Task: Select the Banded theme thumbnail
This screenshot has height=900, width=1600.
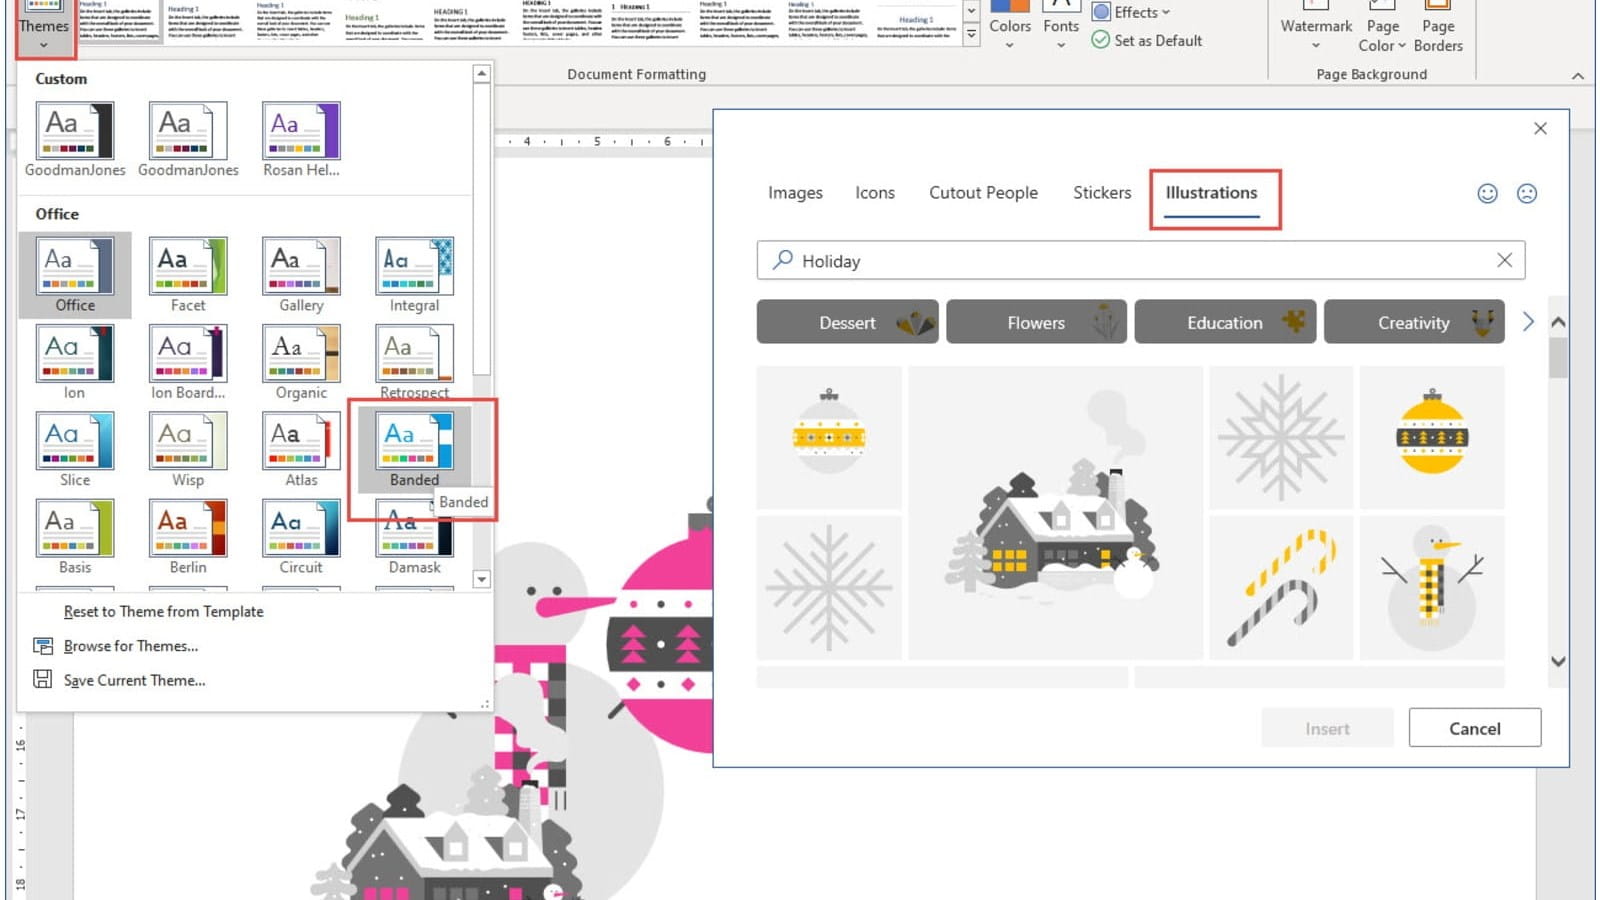Action: point(414,442)
